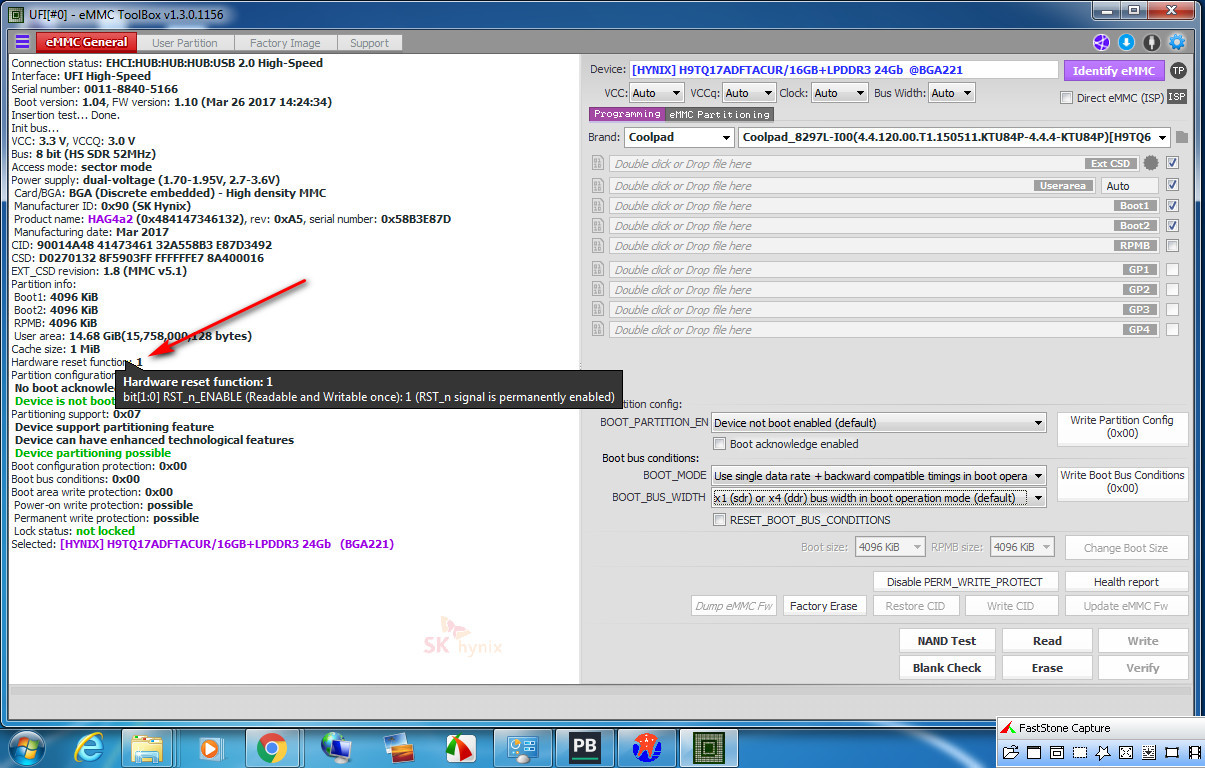1205x768 pixels.
Task: Open the VCC voltage dropdown
Action: (657, 93)
